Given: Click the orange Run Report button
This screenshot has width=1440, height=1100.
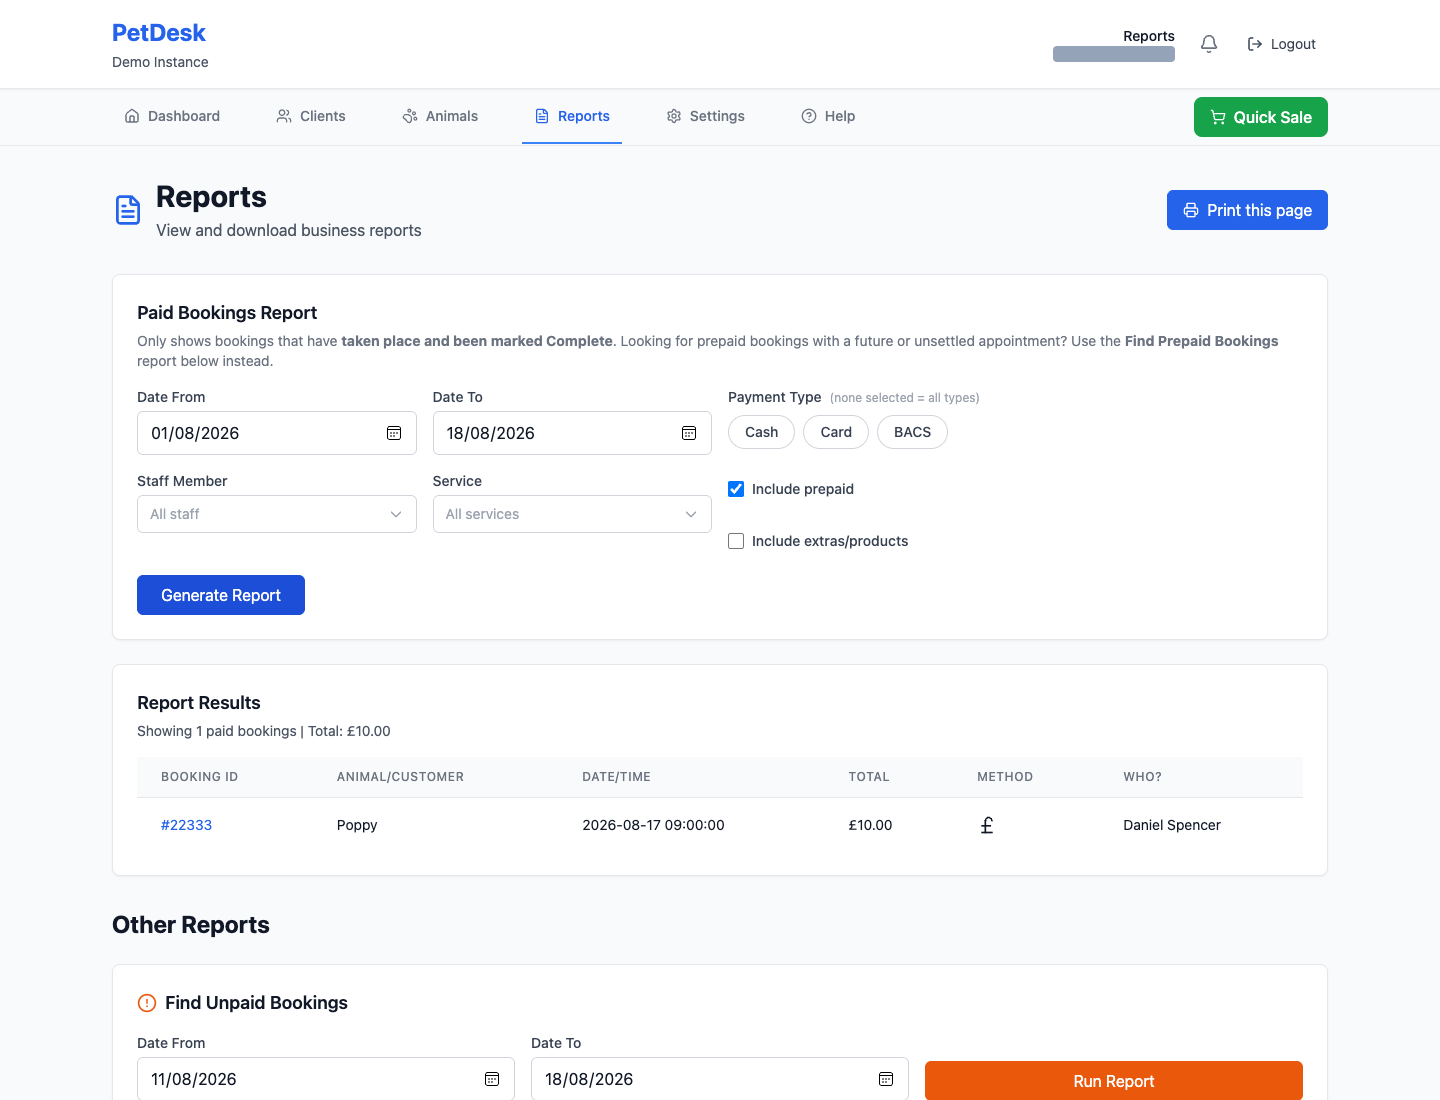Looking at the screenshot, I should coord(1114,1081).
